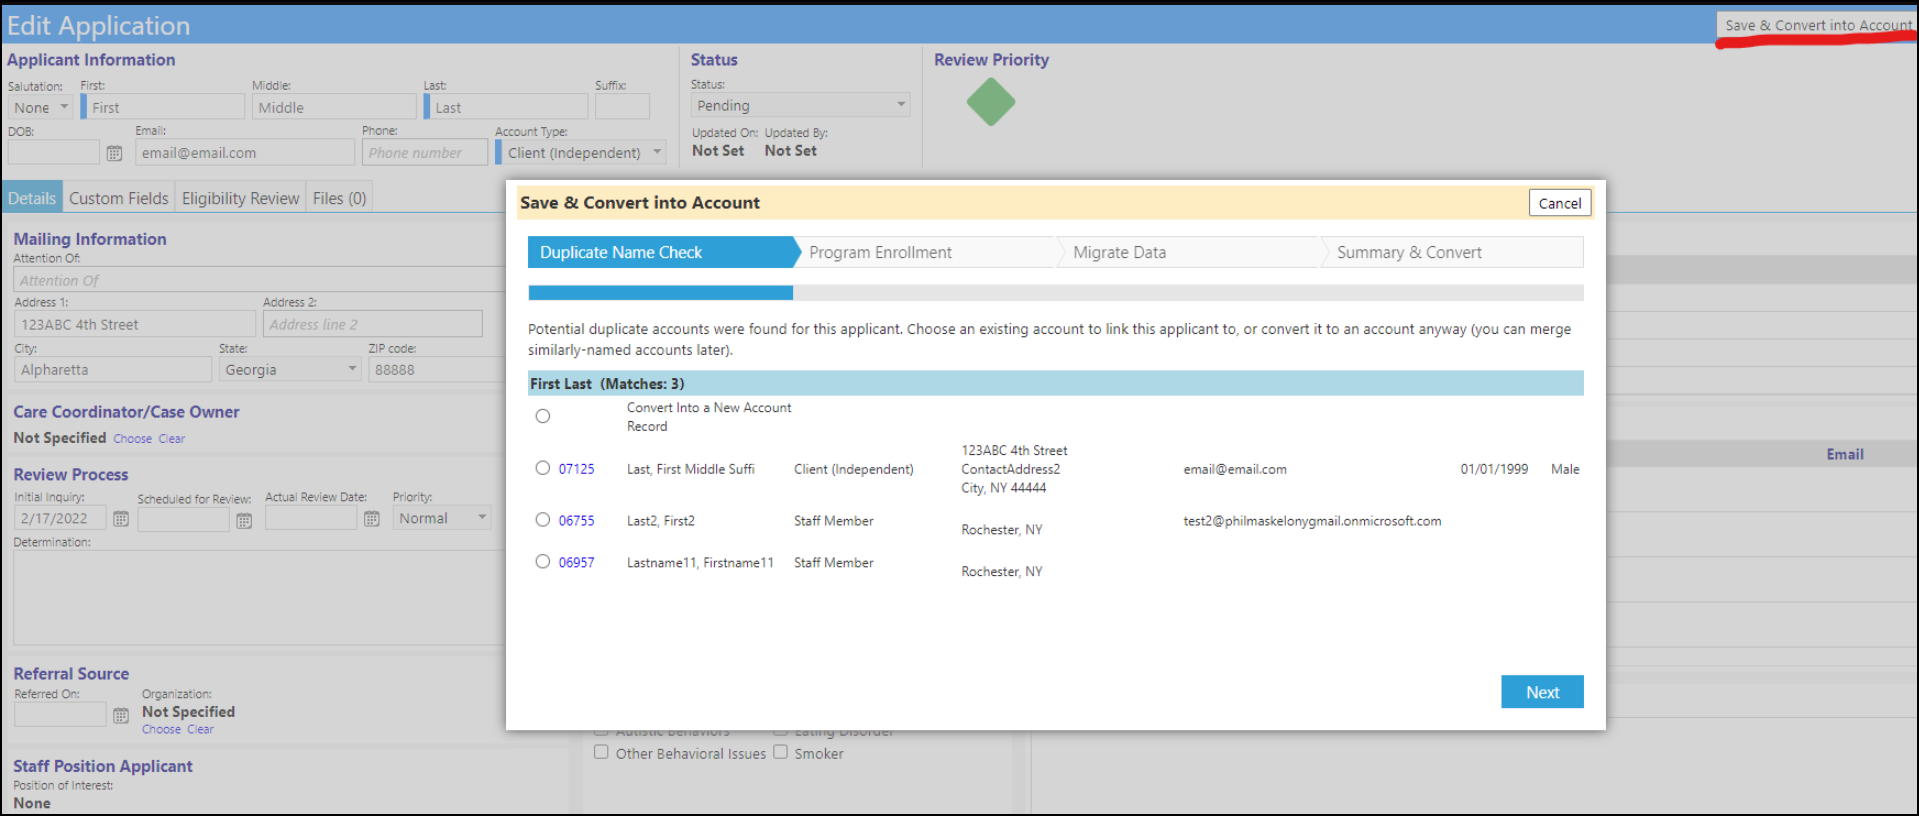Viewport: 1919px width, 816px height.
Task: Click the name 'Lastname11, Firstname11'
Action: pyautogui.click(x=700, y=563)
